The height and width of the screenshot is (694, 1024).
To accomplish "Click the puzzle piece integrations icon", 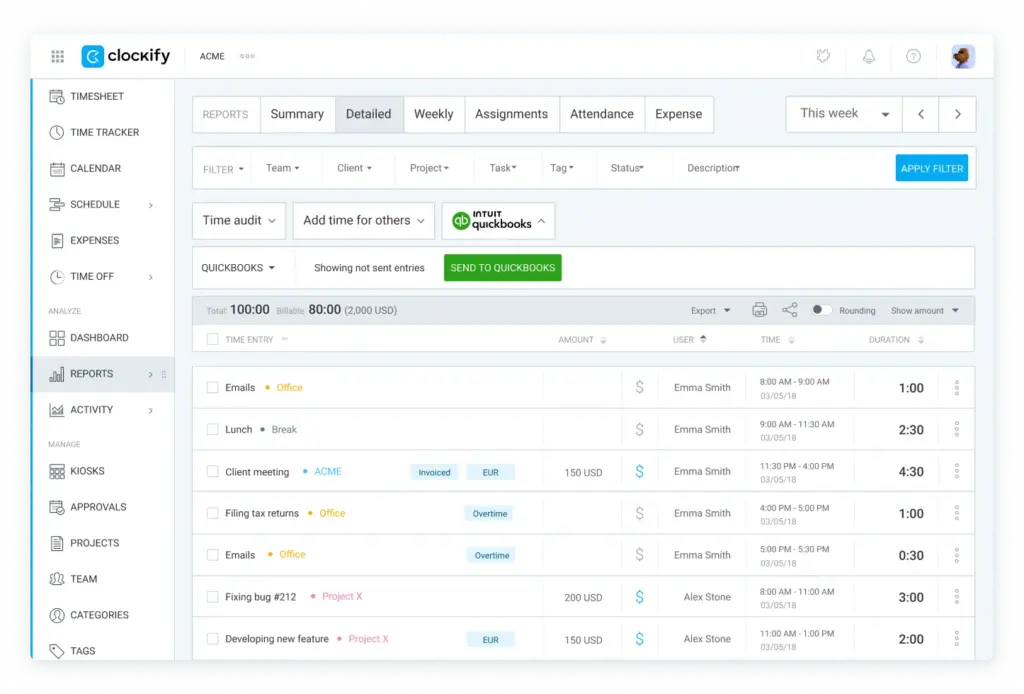I will click(x=824, y=56).
